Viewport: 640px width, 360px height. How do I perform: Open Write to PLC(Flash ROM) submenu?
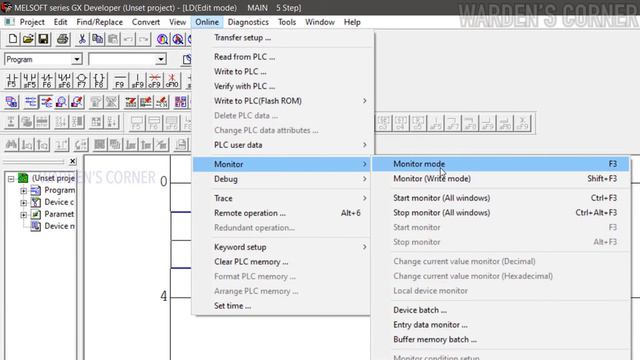[x=281, y=101]
